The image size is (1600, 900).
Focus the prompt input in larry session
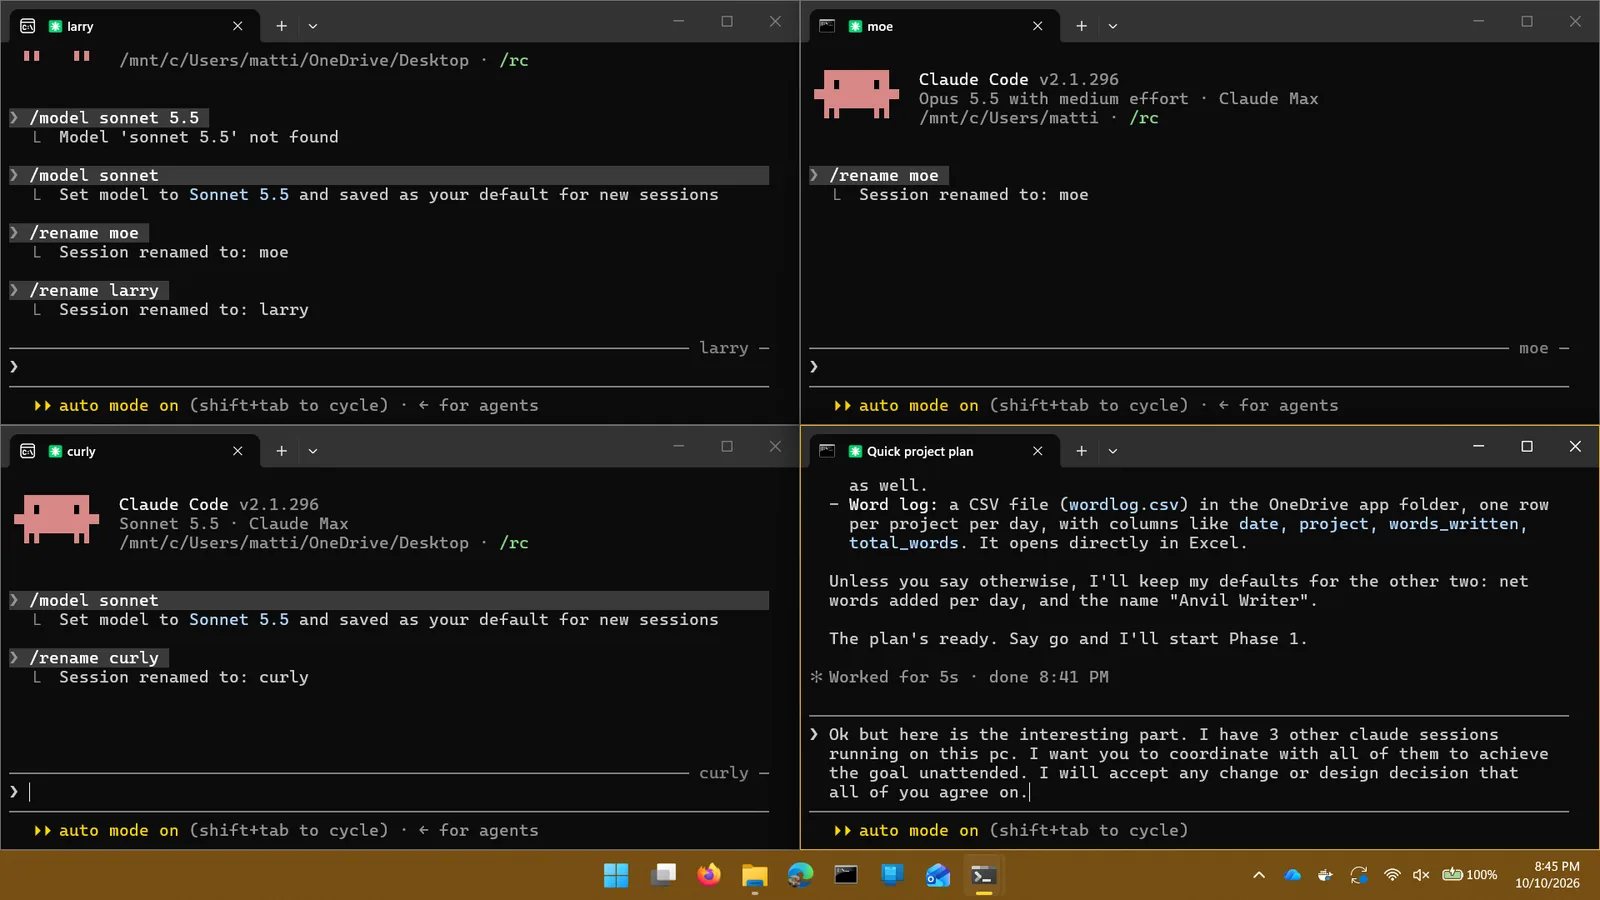point(390,367)
